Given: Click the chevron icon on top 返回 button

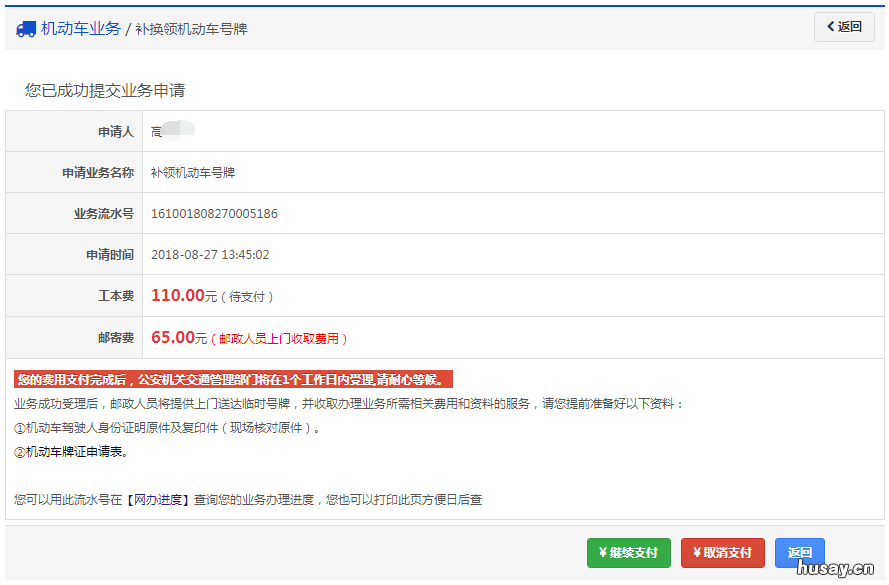Looking at the screenshot, I should pos(830,26).
